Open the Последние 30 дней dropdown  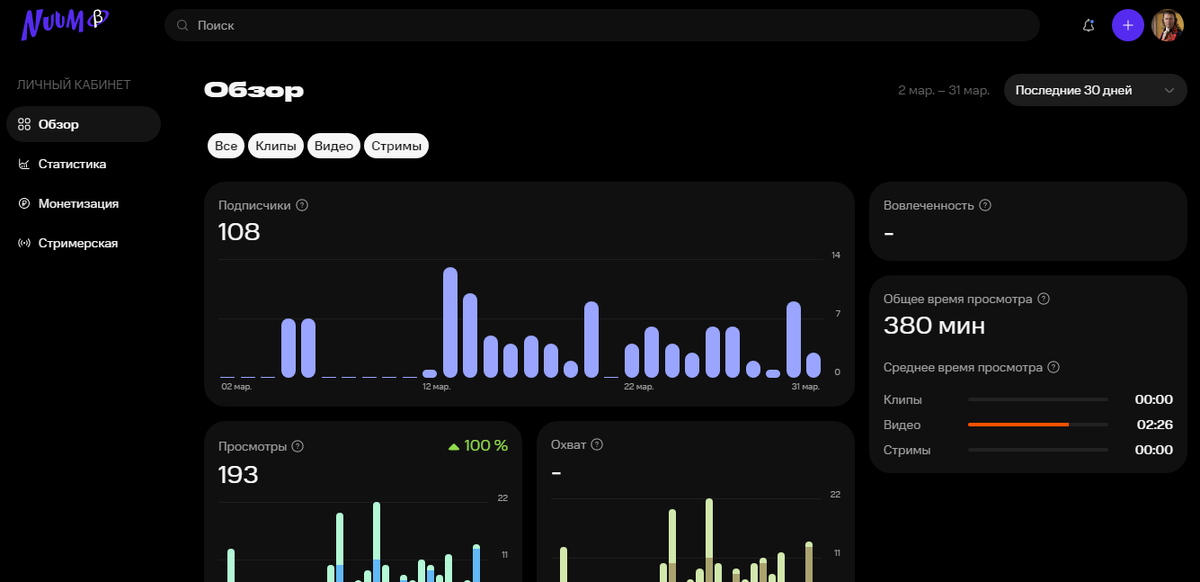click(1095, 90)
